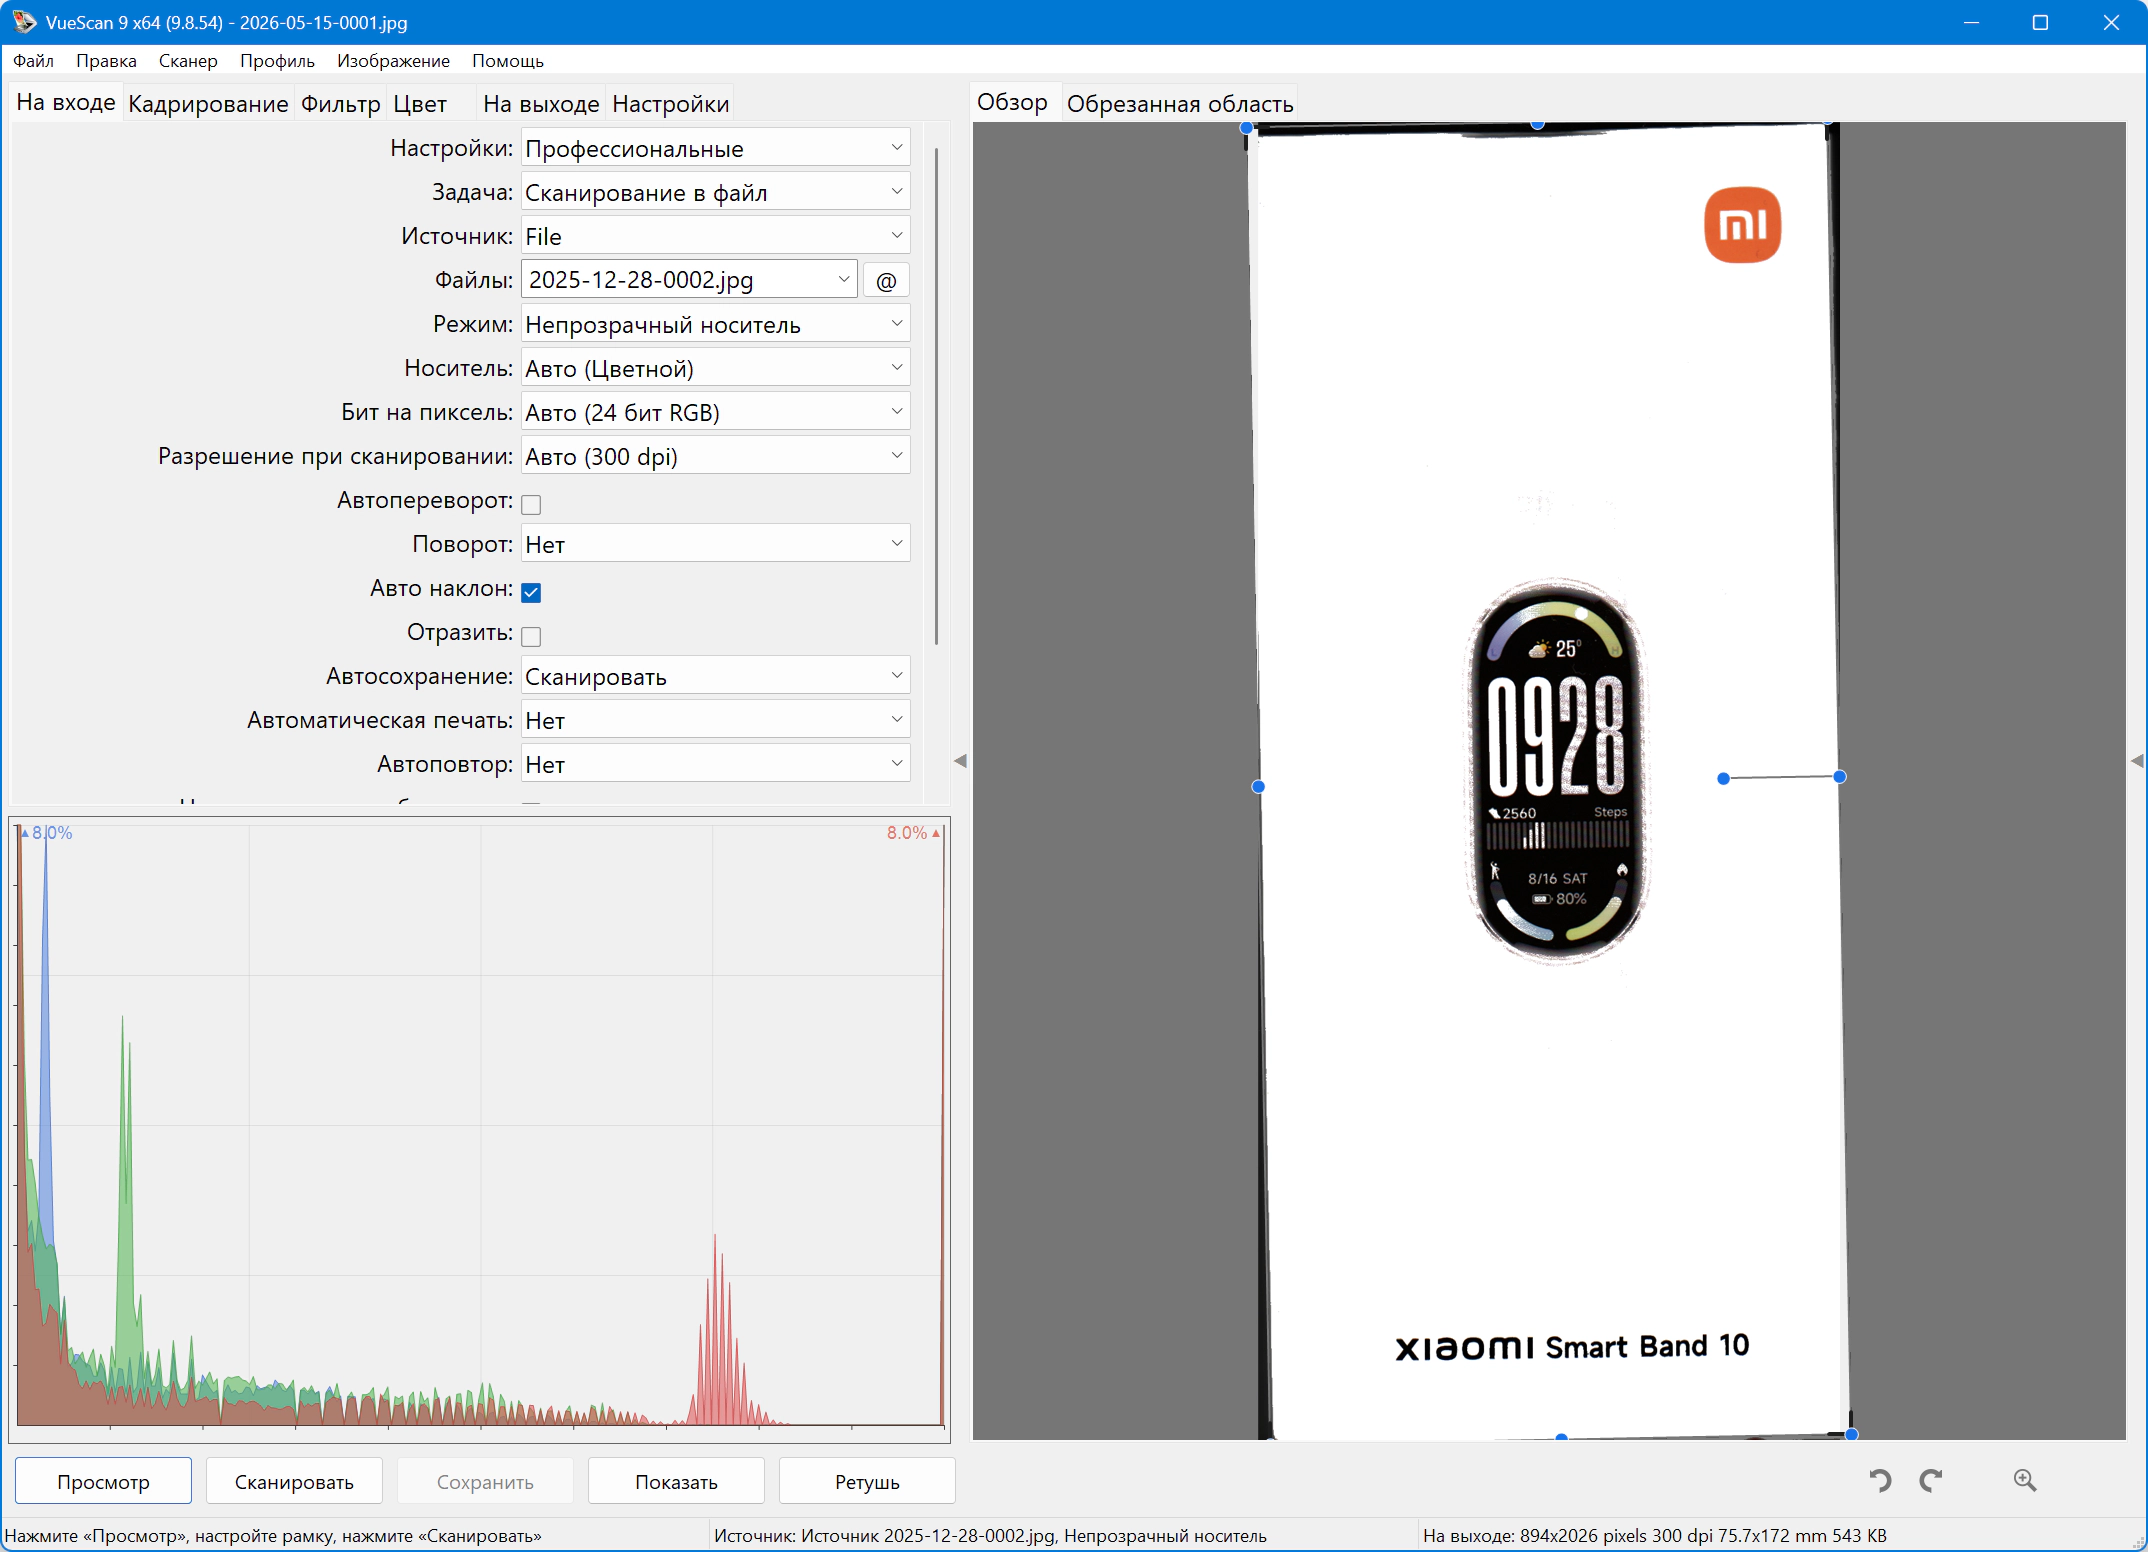Image resolution: width=2148 pixels, height=1552 pixels.
Task: Click the VueScan app icon in title bar
Action: (x=24, y=22)
